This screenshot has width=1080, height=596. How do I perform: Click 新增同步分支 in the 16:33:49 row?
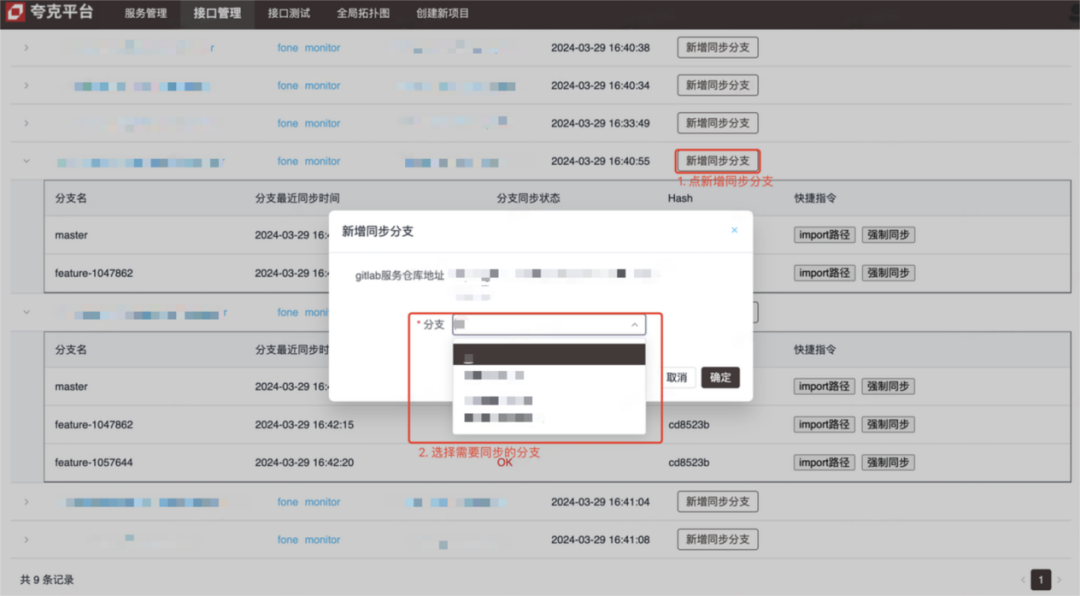(x=717, y=123)
